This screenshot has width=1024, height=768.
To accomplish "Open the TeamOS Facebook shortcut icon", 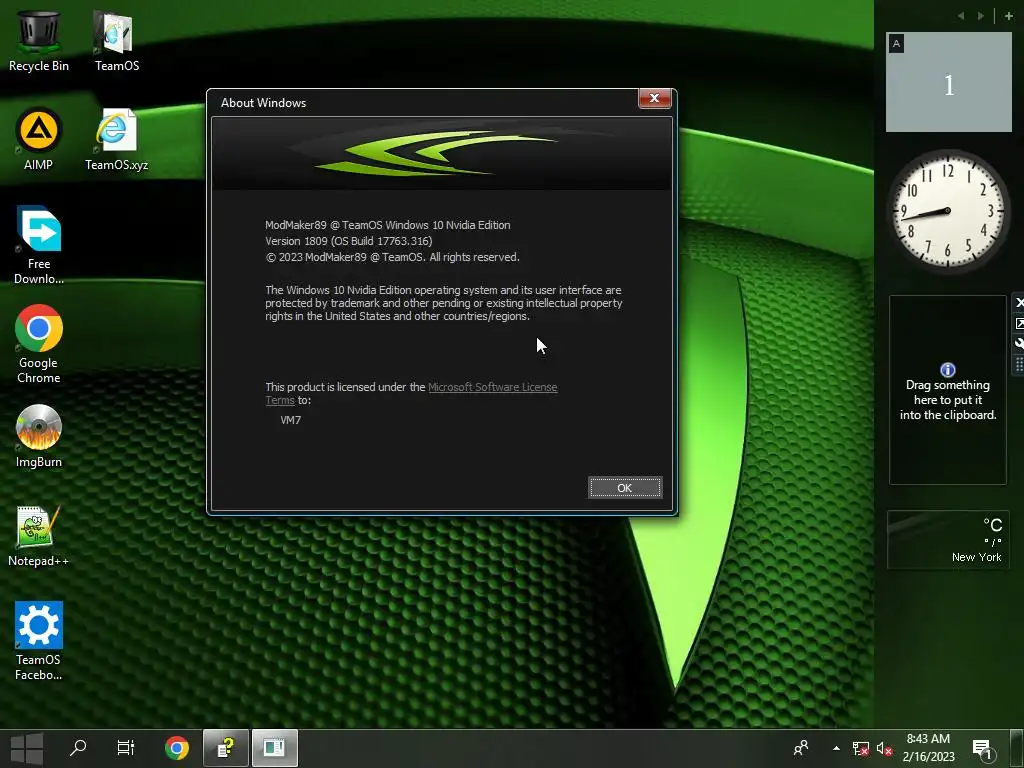I will (39, 641).
